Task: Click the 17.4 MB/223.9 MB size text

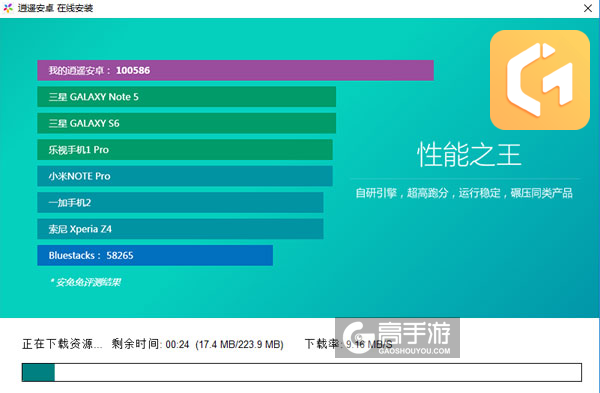Action: [x=240, y=344]
